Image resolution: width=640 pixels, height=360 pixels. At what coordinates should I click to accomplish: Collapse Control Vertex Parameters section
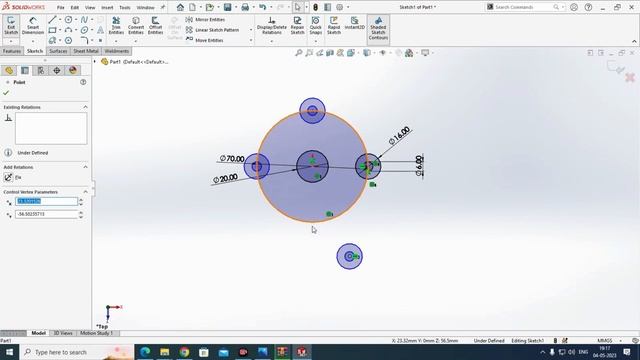[x=85, y=192]
